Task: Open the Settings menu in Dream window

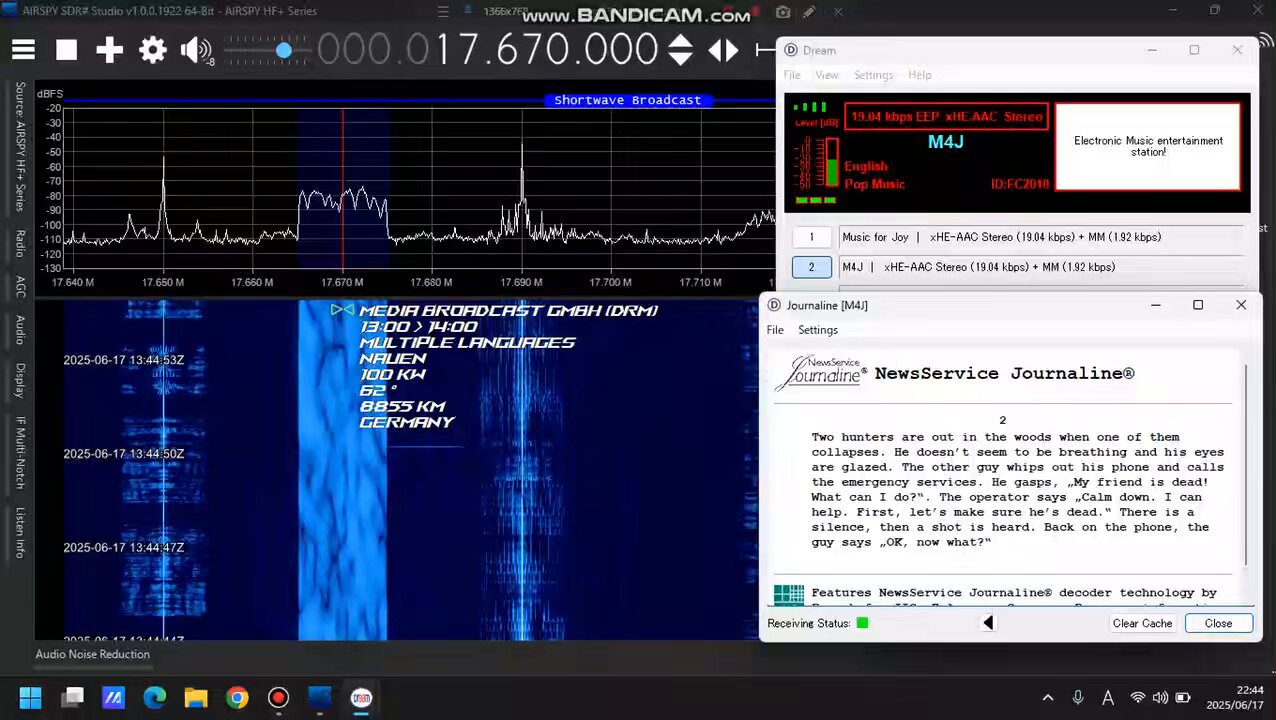Action: click(x=873, y=75)
